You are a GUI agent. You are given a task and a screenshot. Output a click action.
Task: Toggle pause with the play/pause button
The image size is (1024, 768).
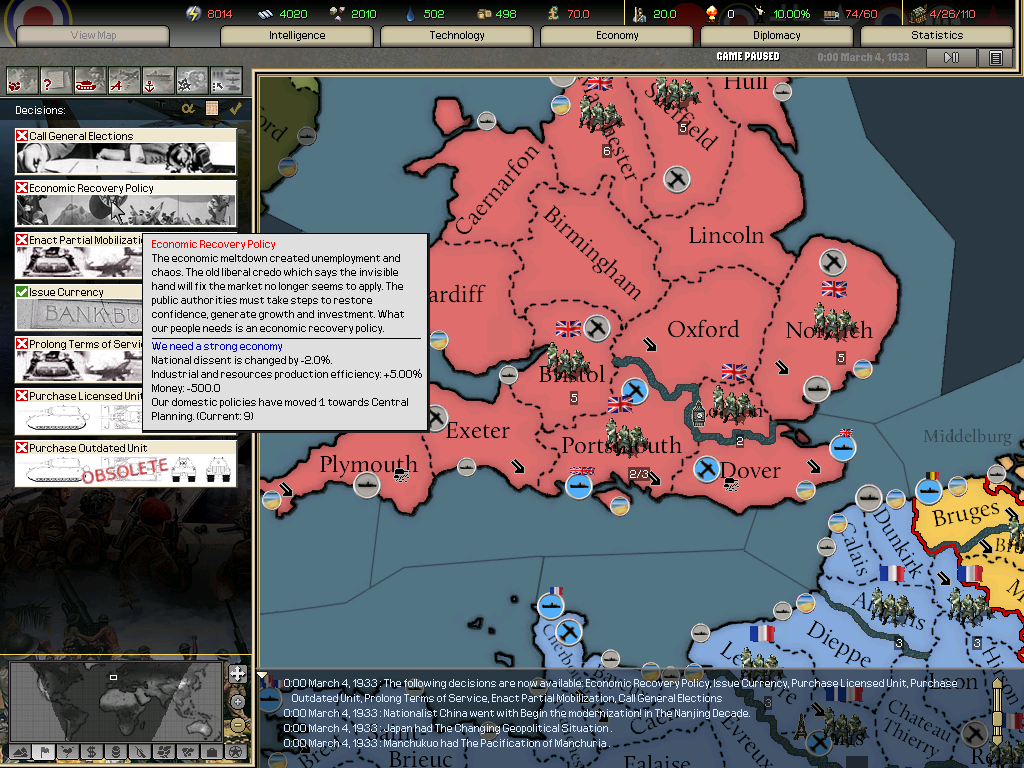952,57
